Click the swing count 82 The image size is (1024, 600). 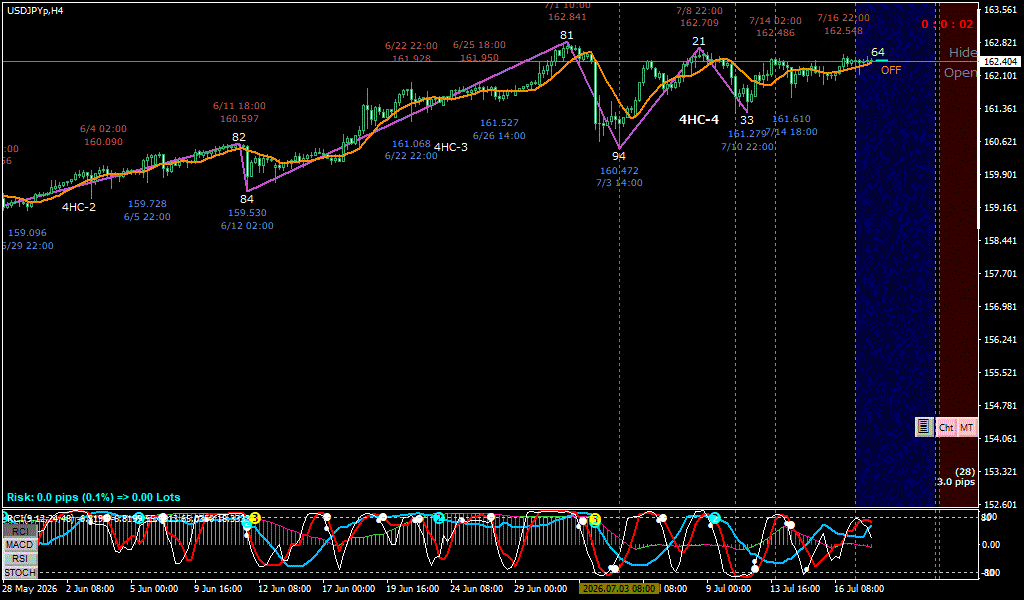[239, 137]
